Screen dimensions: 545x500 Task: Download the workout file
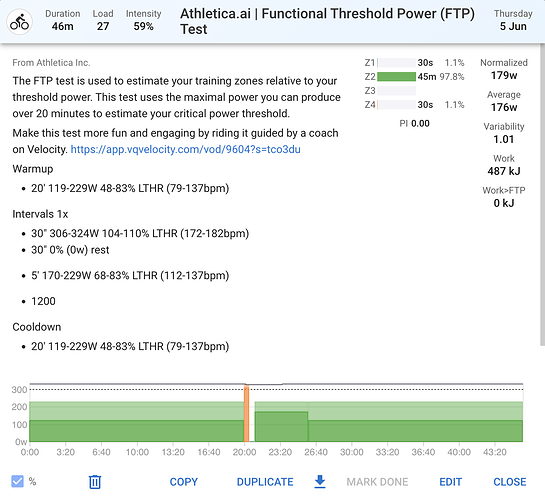[x=320, y=482]
